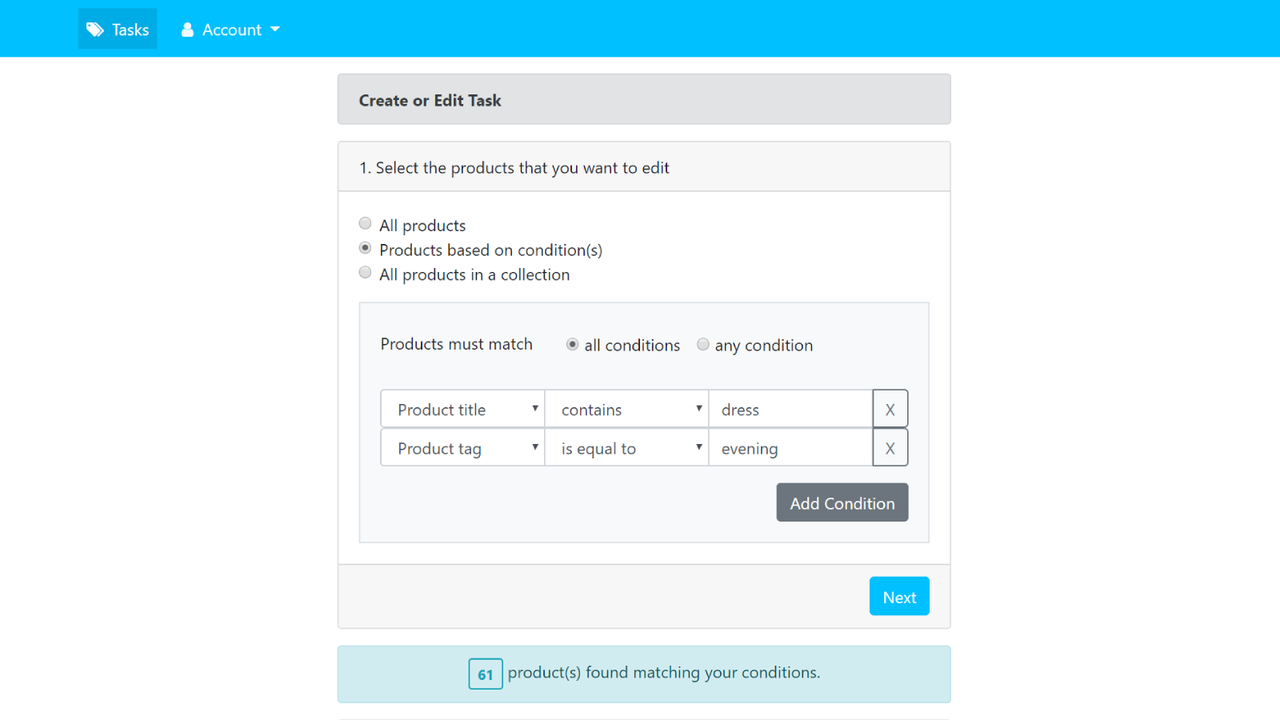Screen dimensions: 1280x720
Task: Click the tag icon on the Tasks button
Action: (x=94, y=29)
